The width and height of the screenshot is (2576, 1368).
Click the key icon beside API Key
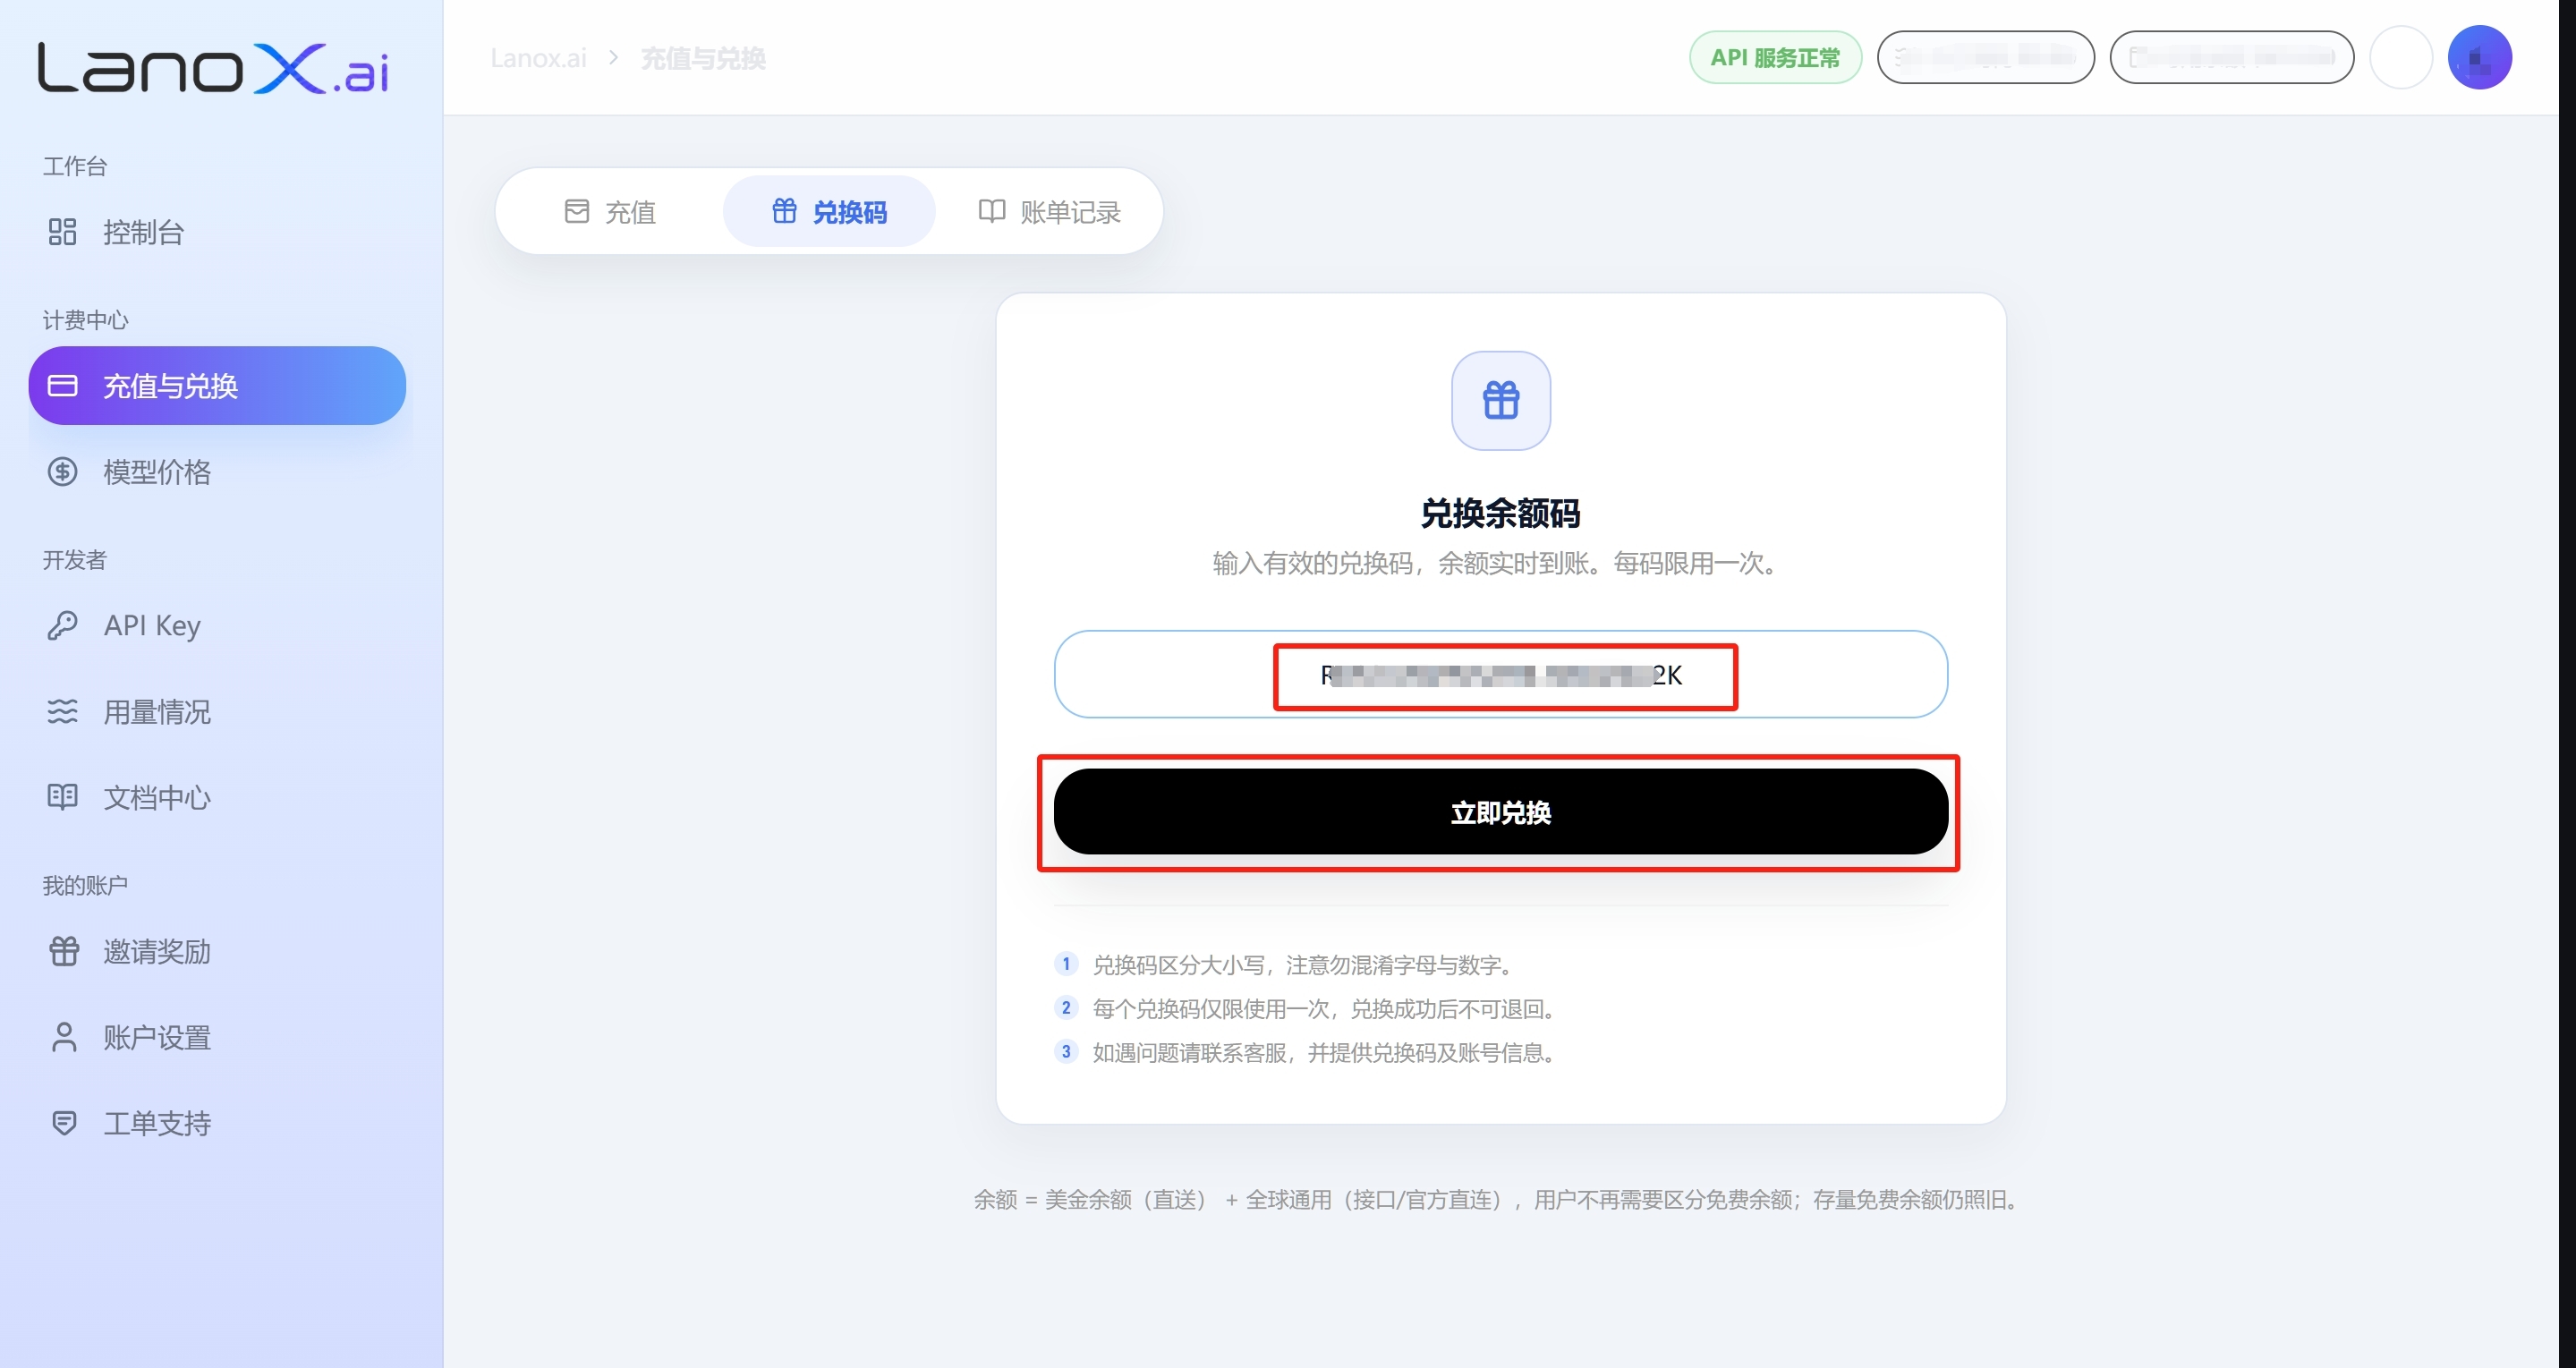click(62, 626)
